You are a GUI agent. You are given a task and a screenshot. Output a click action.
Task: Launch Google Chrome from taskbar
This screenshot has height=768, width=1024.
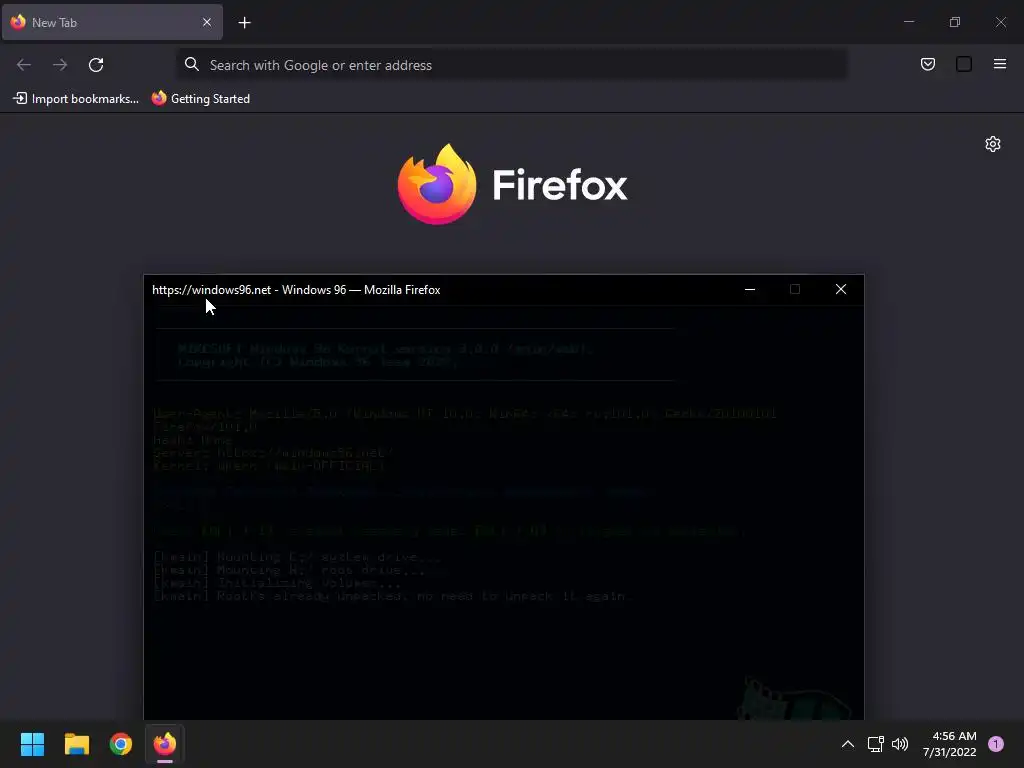tap(121, 744)
